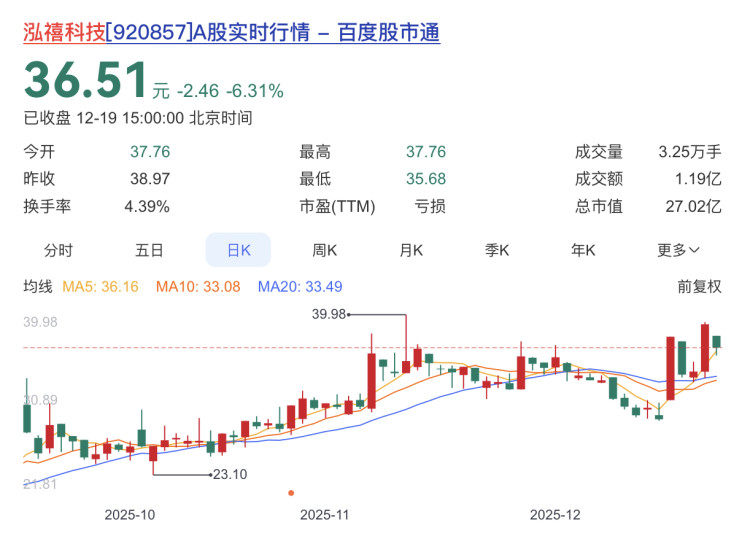The height and width of the screenshot is (533, 750).
Task: Click the current price 36.51
Action: point(85,81)
